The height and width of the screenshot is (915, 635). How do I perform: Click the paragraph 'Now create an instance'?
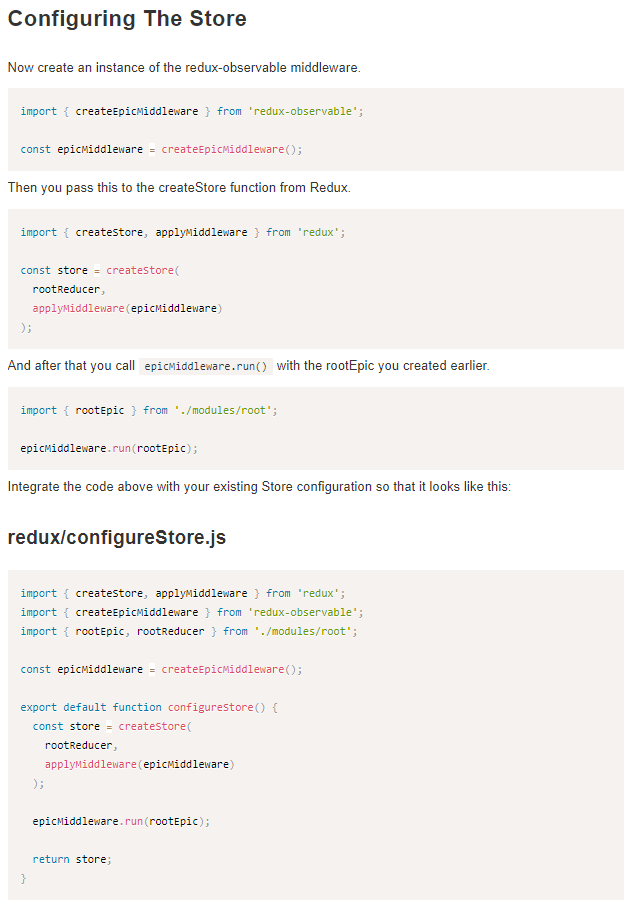coord(183,67)
